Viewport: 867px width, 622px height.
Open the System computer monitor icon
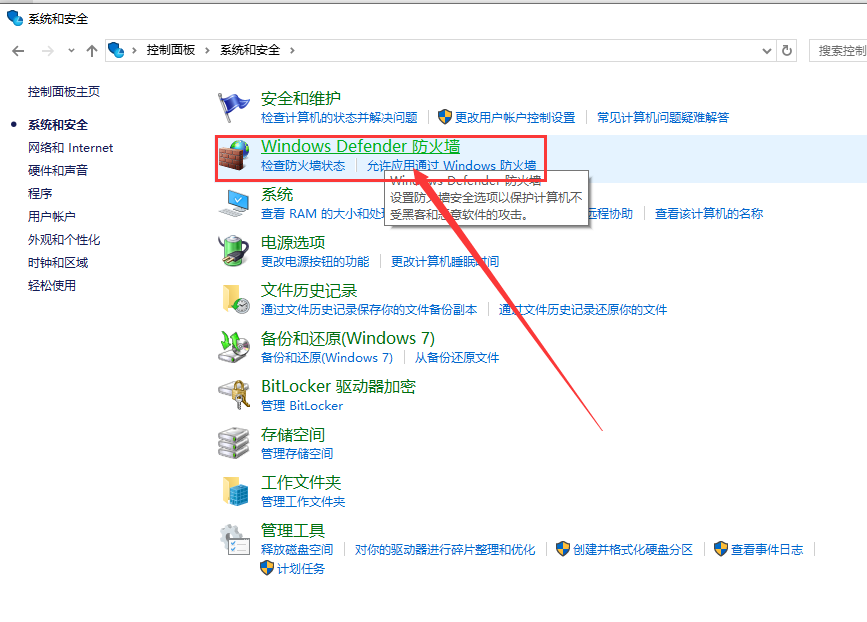pyautogui.click(x=234, y=203)
